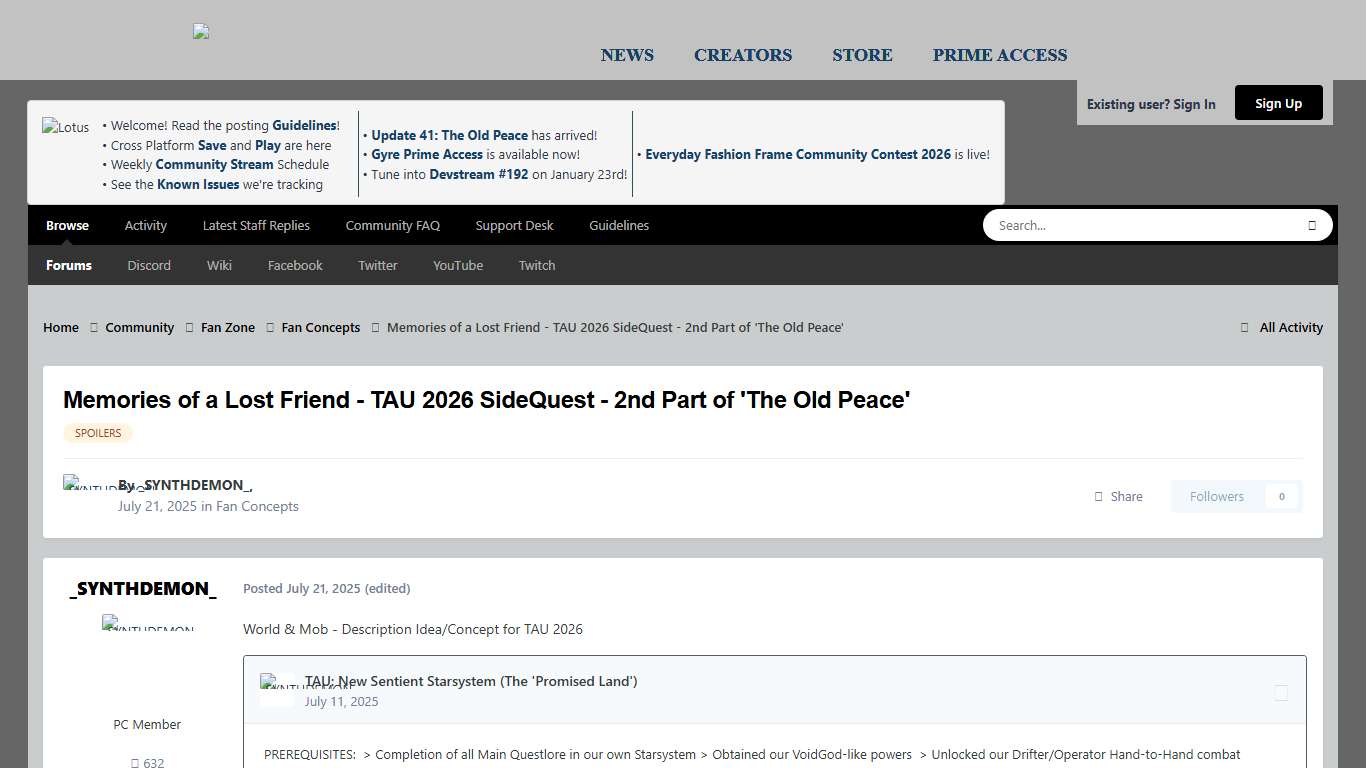This screenshot has height=768, width=1366.
Task: Toggle the collapse control on the quoted post
Action: (x=1281, y=692)
